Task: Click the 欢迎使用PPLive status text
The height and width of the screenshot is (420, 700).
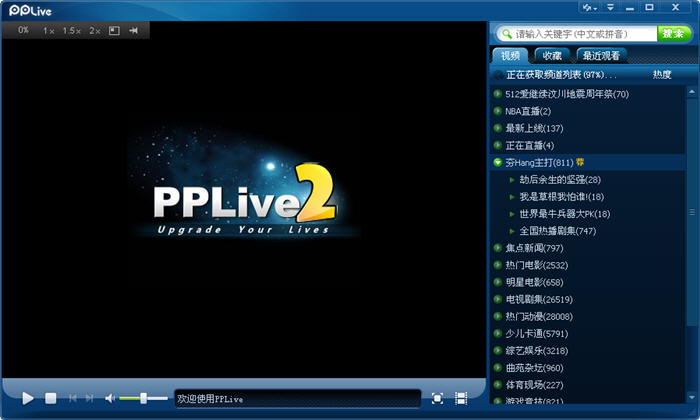Action: [210, 399]
